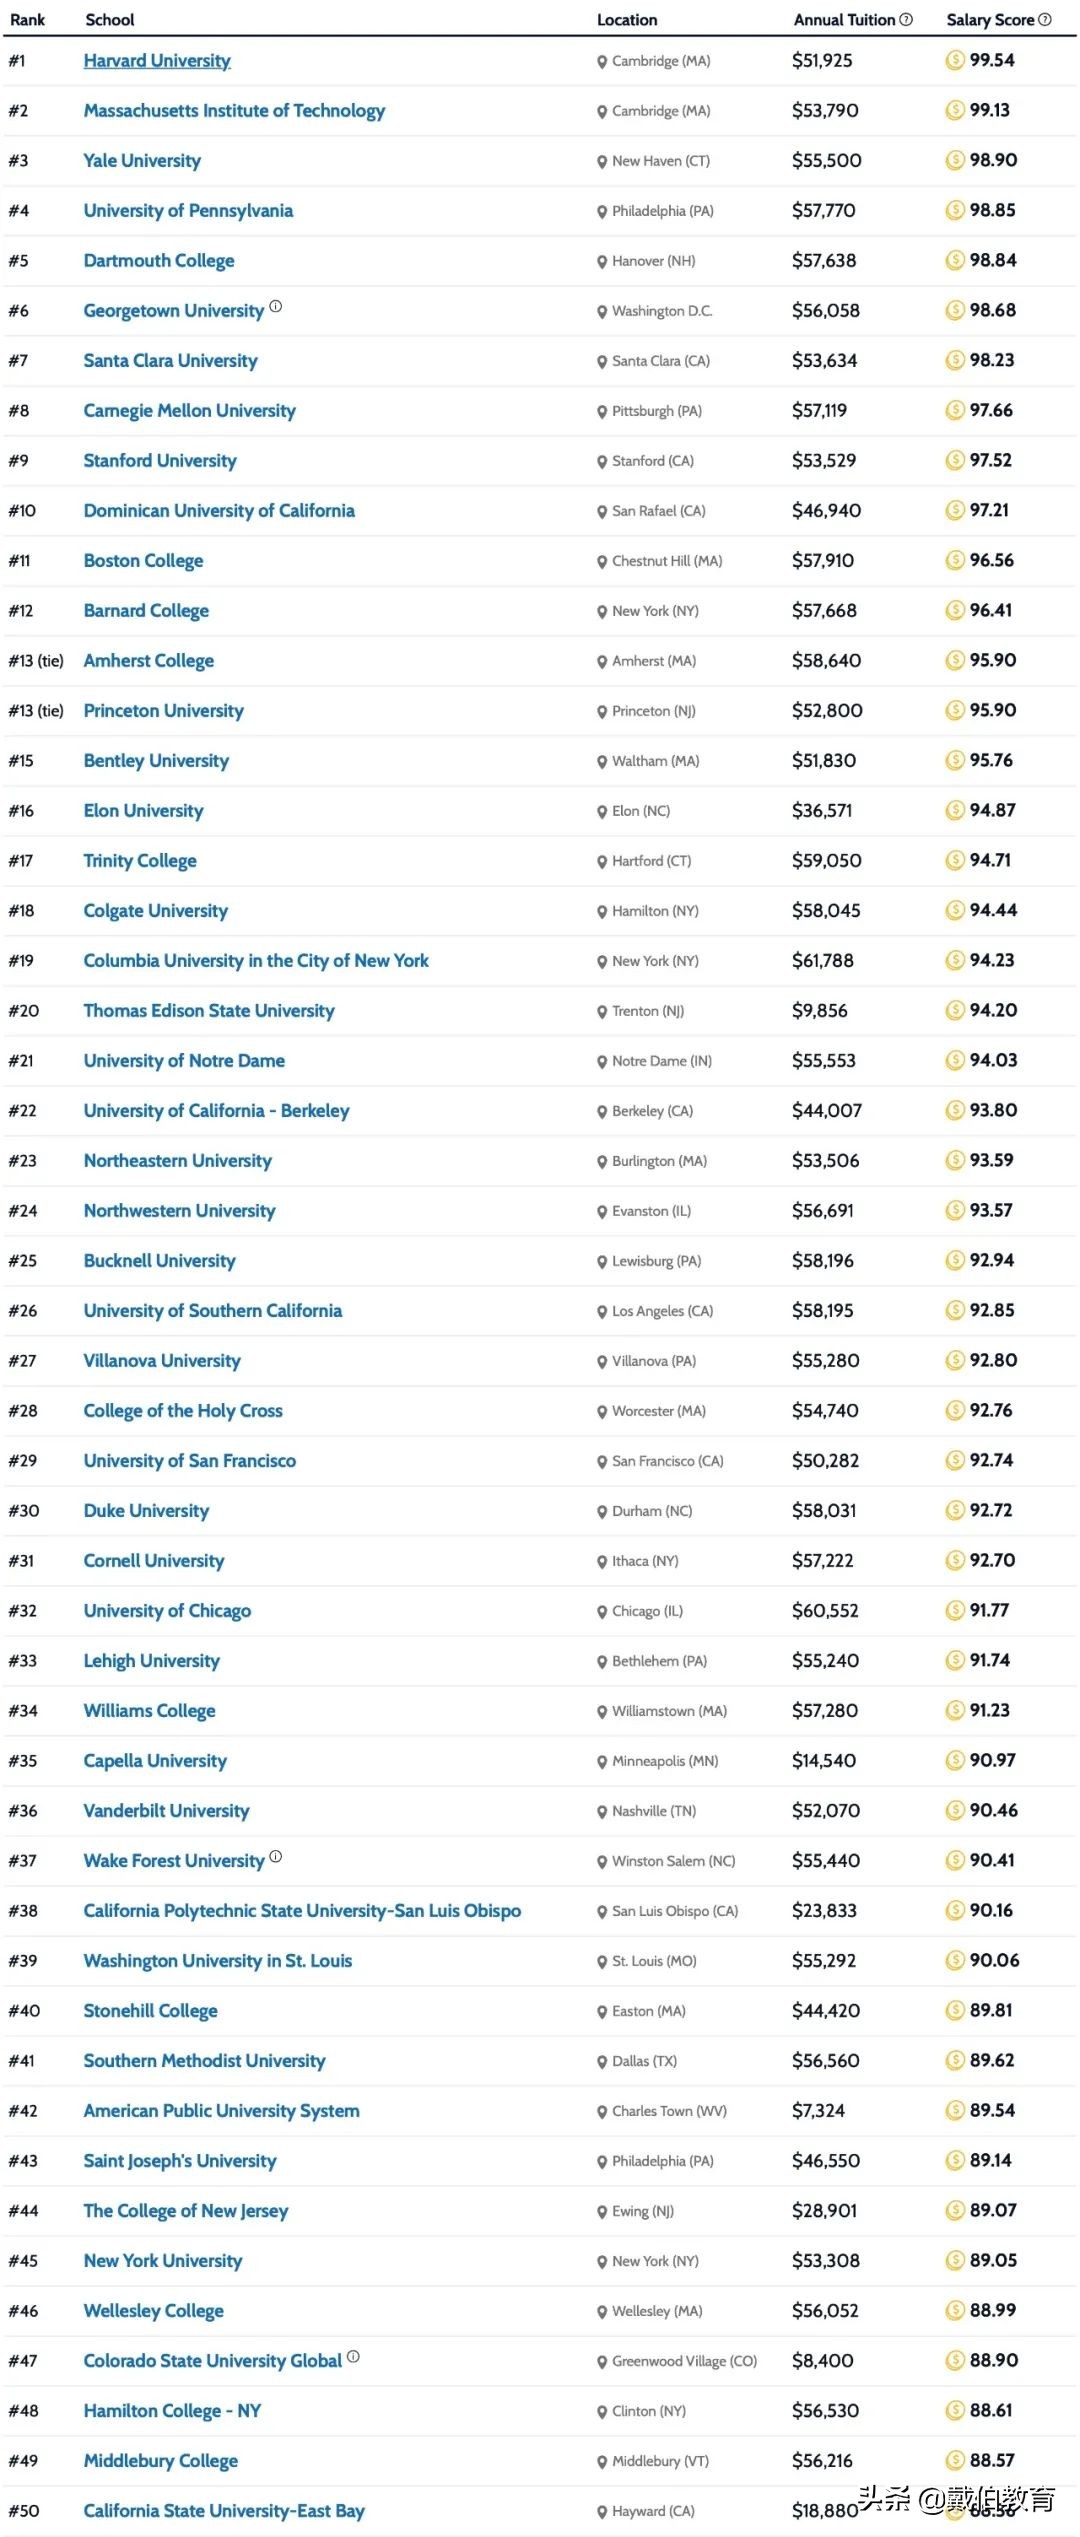Image resolution: width=1080 pixels, height=2537 pixels.
Task: Open the Middlebury College link
Action: [161, 2461]
